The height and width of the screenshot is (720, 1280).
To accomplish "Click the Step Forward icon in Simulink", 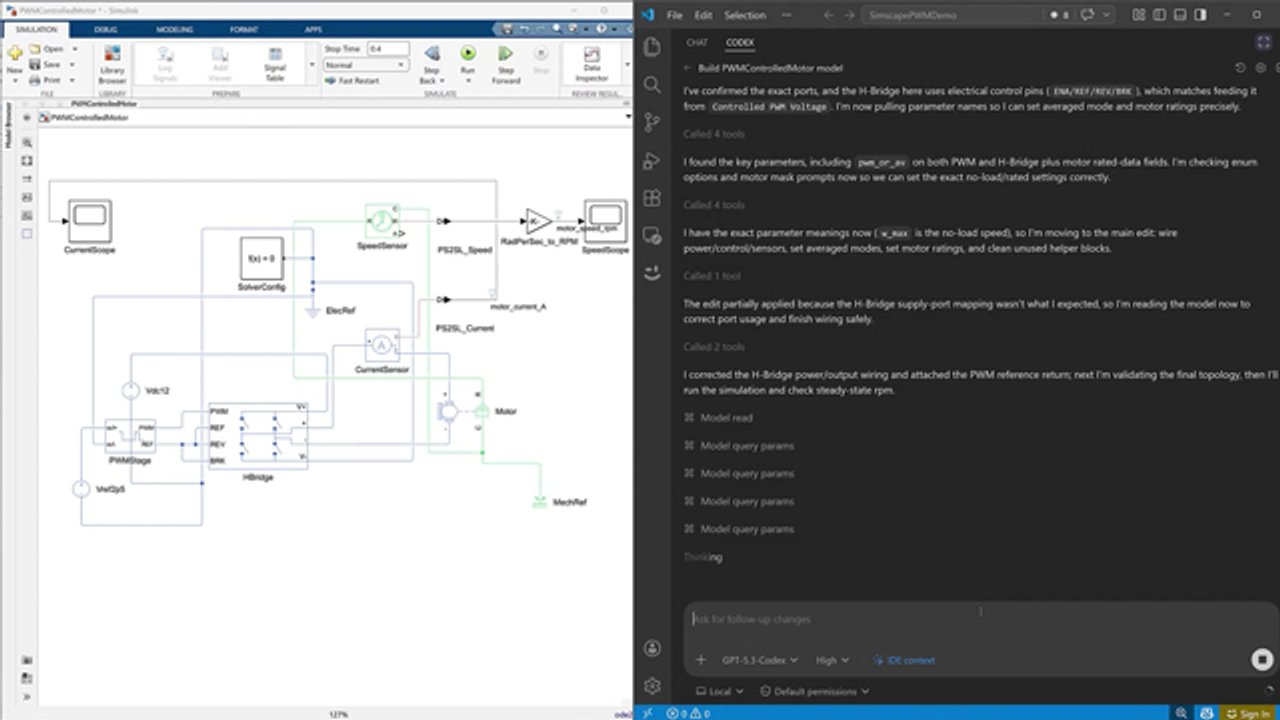I will [506, 54].
